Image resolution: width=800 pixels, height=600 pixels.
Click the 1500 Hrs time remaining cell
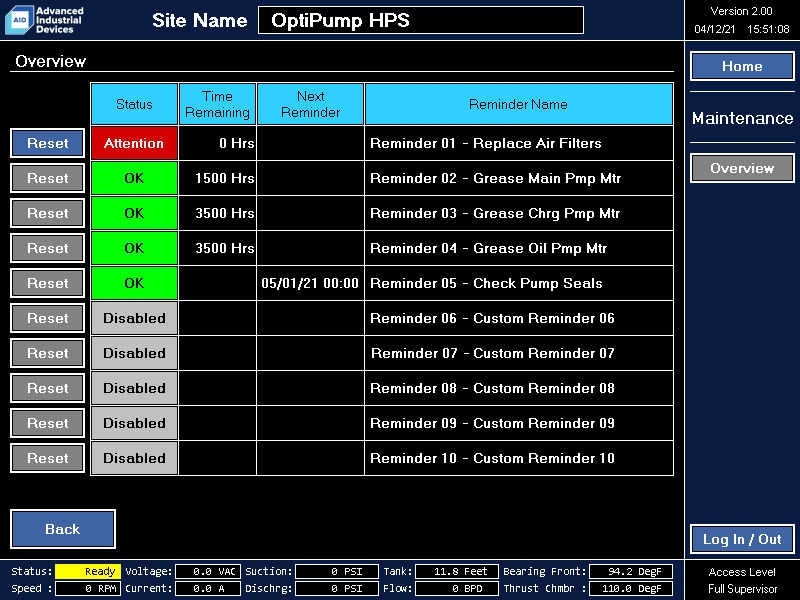click(217, 178)
